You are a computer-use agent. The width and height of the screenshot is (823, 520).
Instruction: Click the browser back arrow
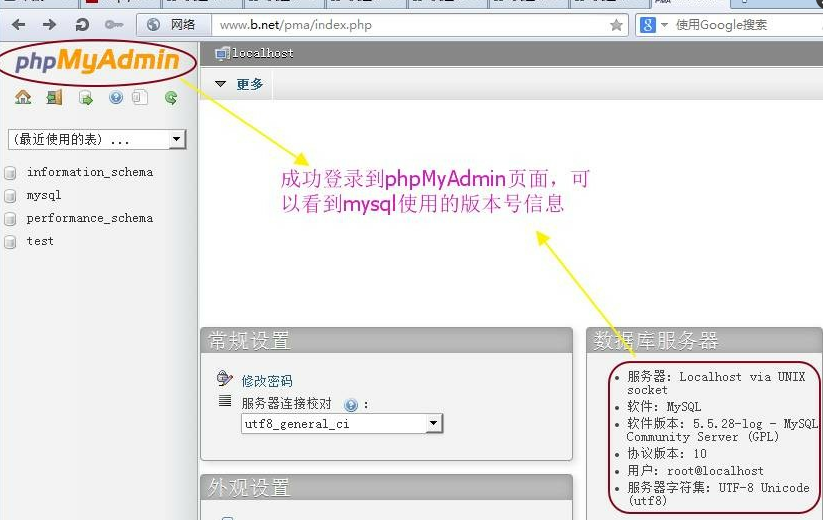tap(18, 25)
